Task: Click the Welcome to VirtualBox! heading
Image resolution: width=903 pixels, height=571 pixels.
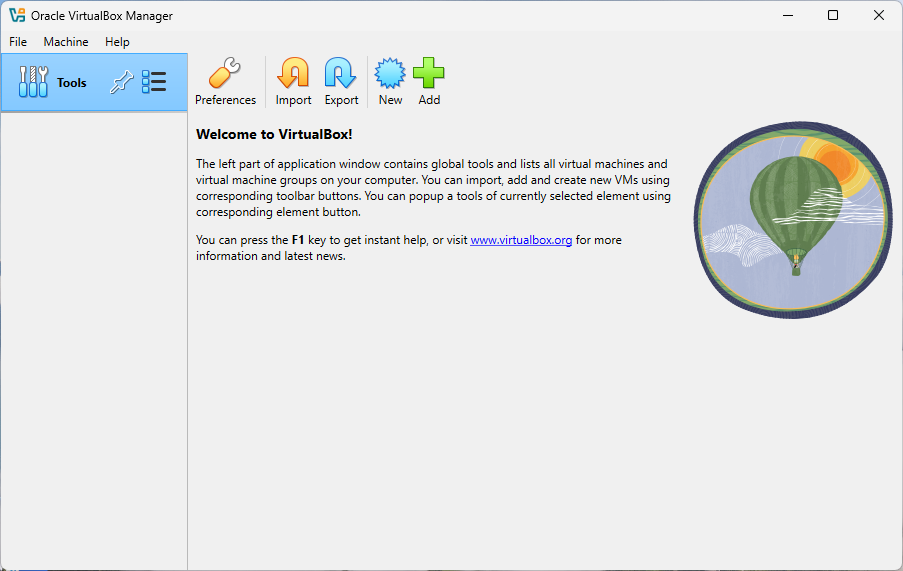Action: pos(274,134)
